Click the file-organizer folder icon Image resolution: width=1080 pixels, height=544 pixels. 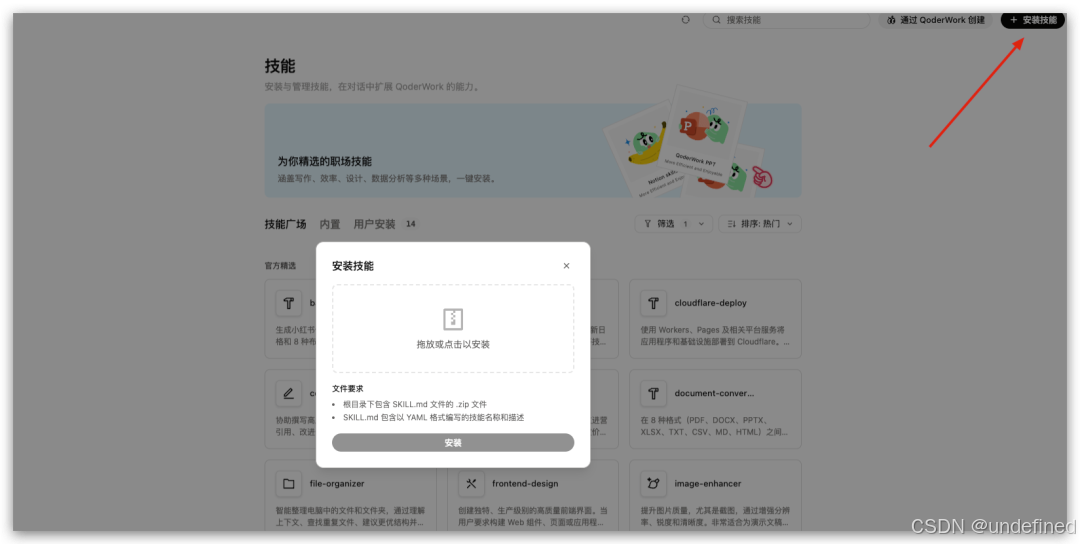(289, 483)
